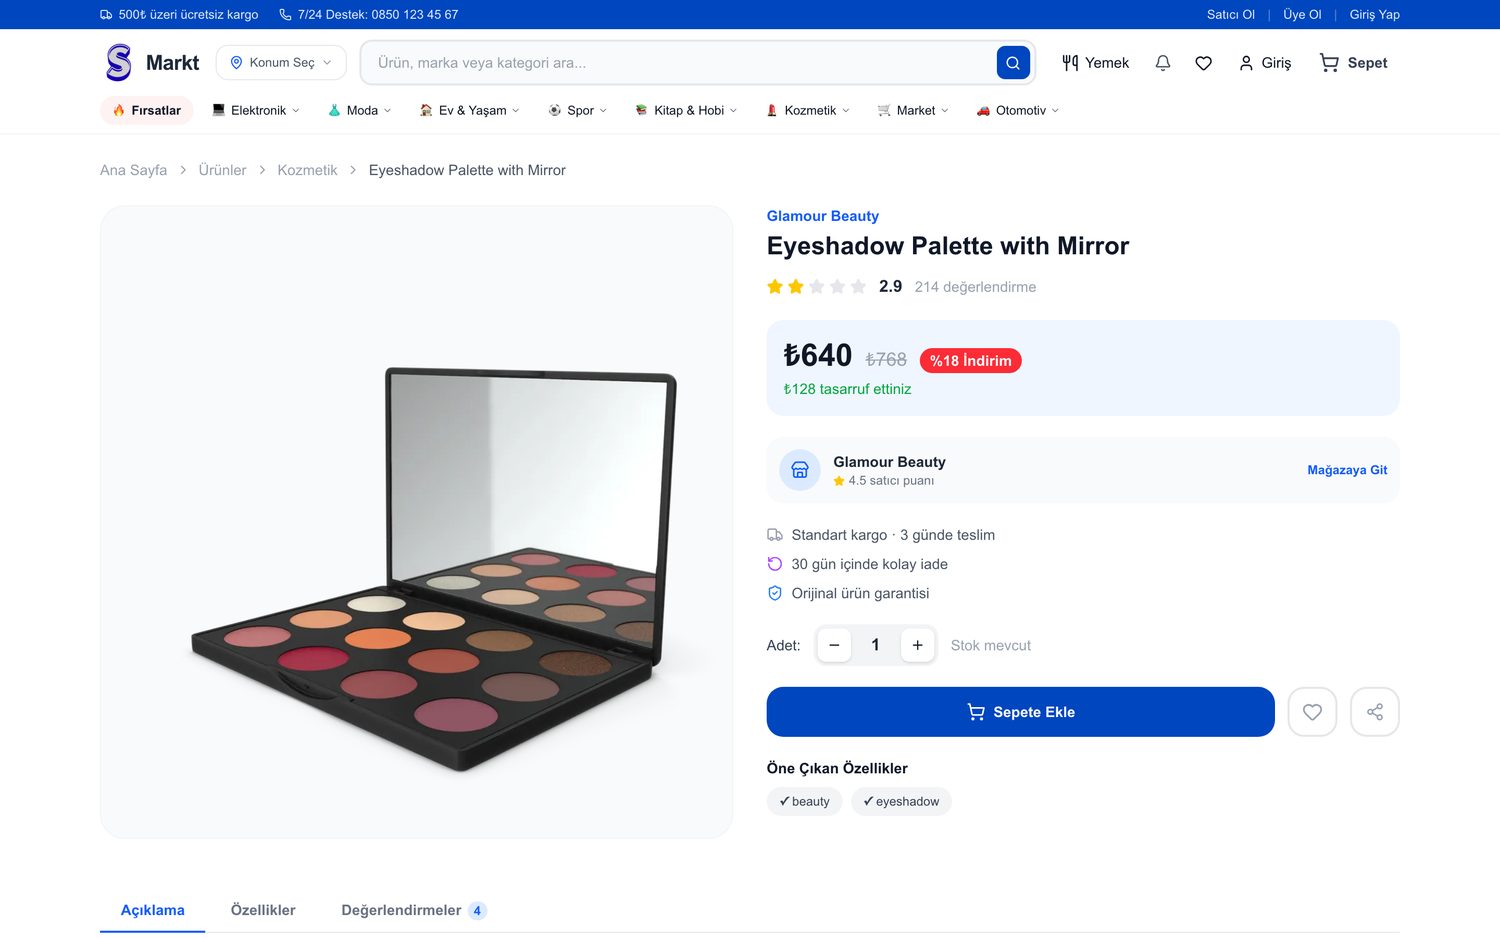Expand the Elektronik category menu

click(256, 110)
